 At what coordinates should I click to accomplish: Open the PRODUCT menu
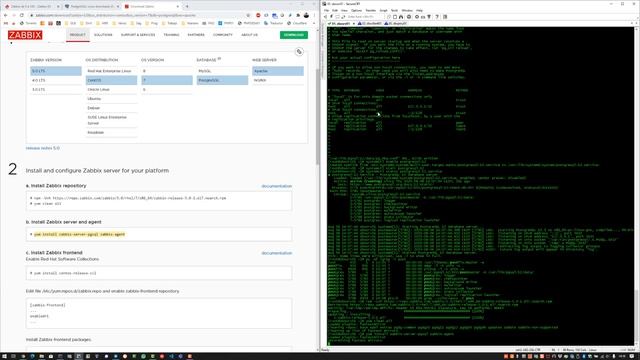click(78, 35)
